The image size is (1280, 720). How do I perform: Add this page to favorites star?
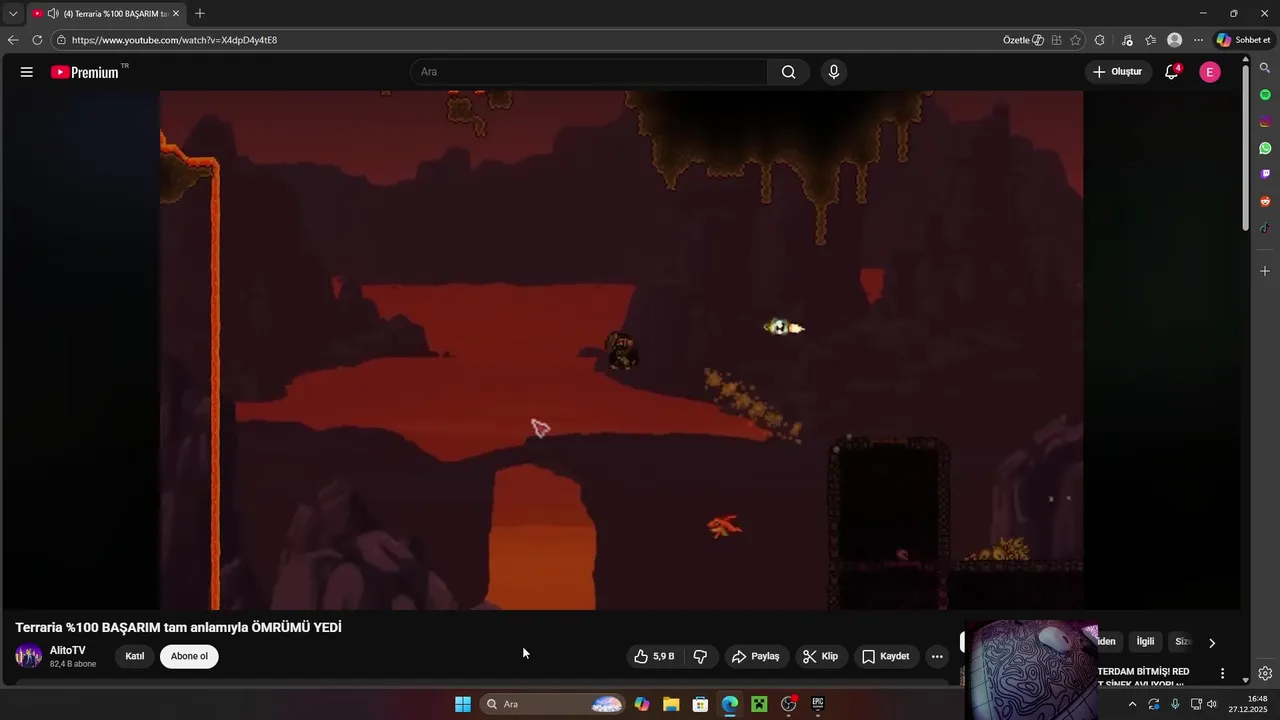[1075, 40]
